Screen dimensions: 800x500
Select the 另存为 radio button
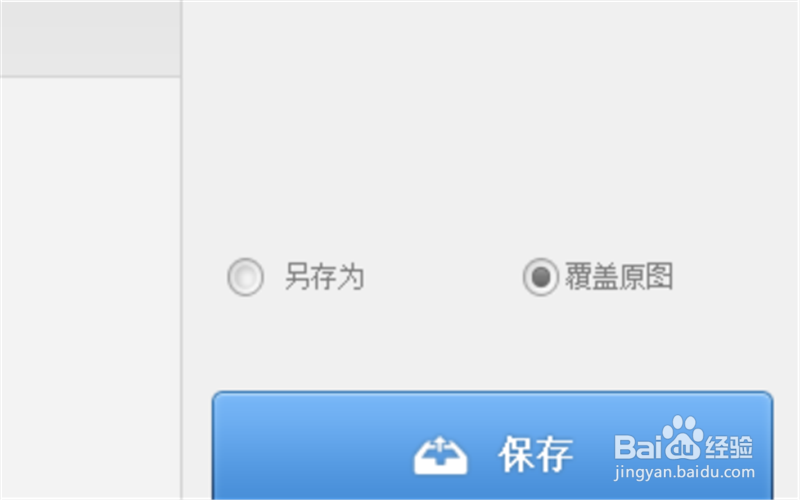point(245,277)
